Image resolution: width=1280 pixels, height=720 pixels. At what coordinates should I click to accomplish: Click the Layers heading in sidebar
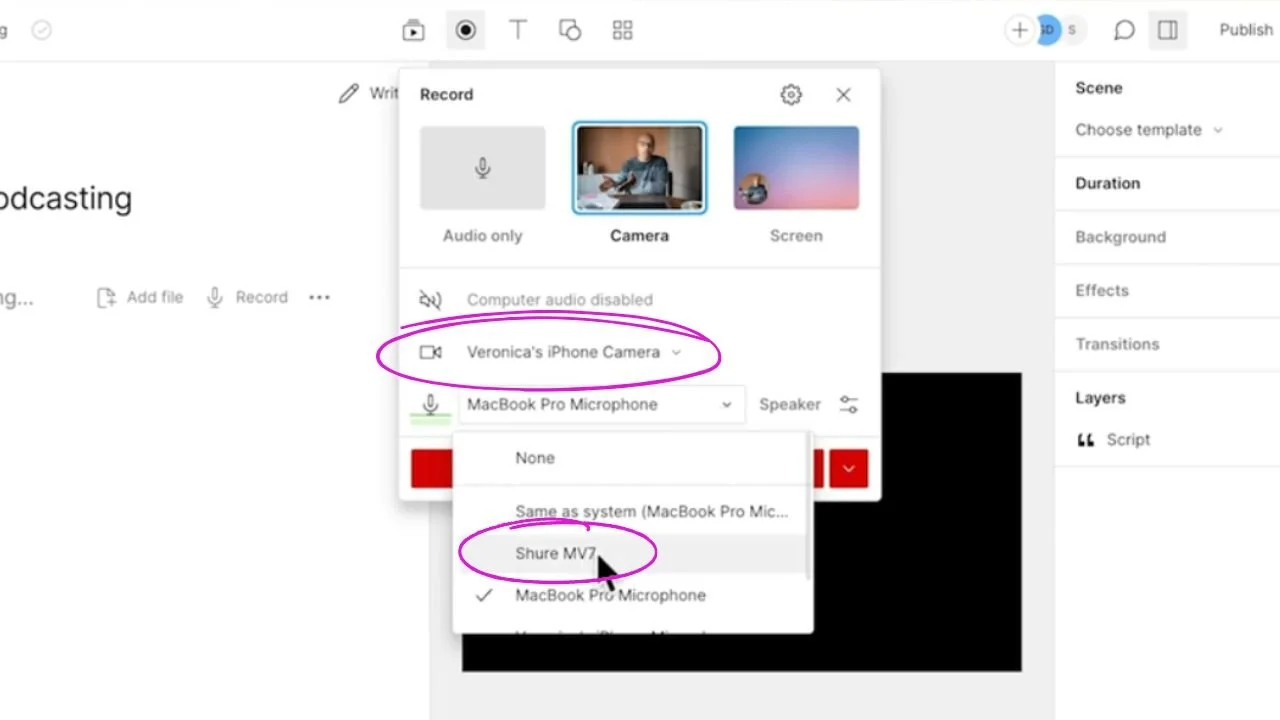coord(1100,398)
